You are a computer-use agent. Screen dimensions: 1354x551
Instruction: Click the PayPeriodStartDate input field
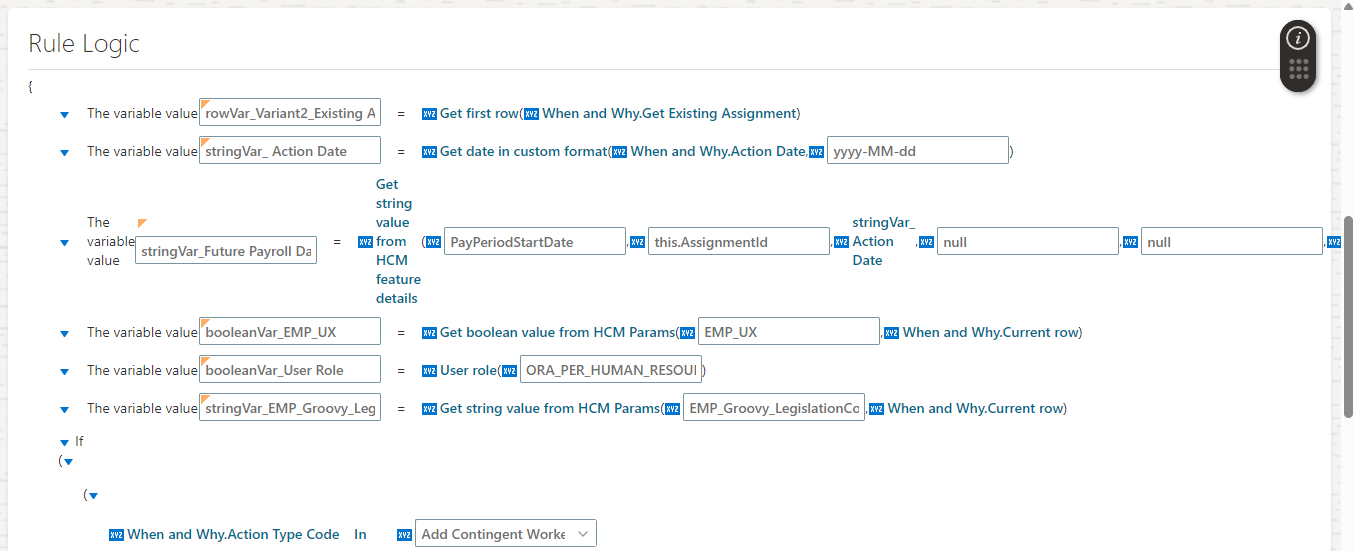pyautogui.click(x=535, y=241)
